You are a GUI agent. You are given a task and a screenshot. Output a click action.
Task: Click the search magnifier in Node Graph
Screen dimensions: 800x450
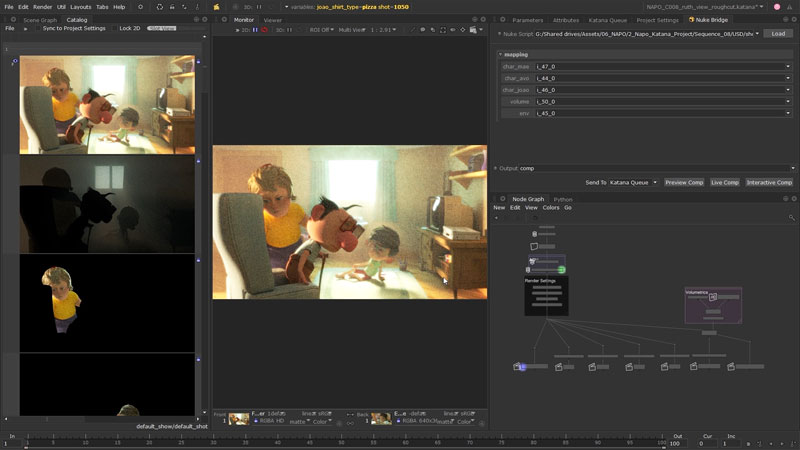[791, 218]
